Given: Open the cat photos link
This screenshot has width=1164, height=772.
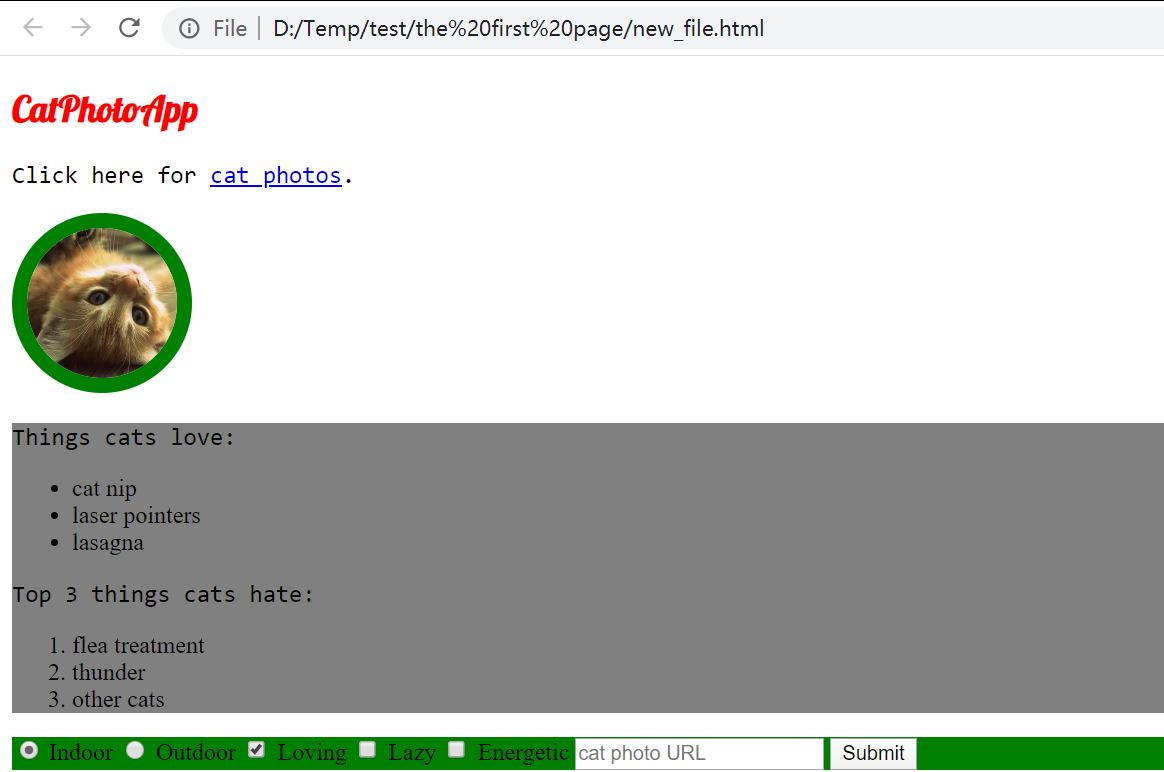Looking at the screenshot, I should [275, 176].
